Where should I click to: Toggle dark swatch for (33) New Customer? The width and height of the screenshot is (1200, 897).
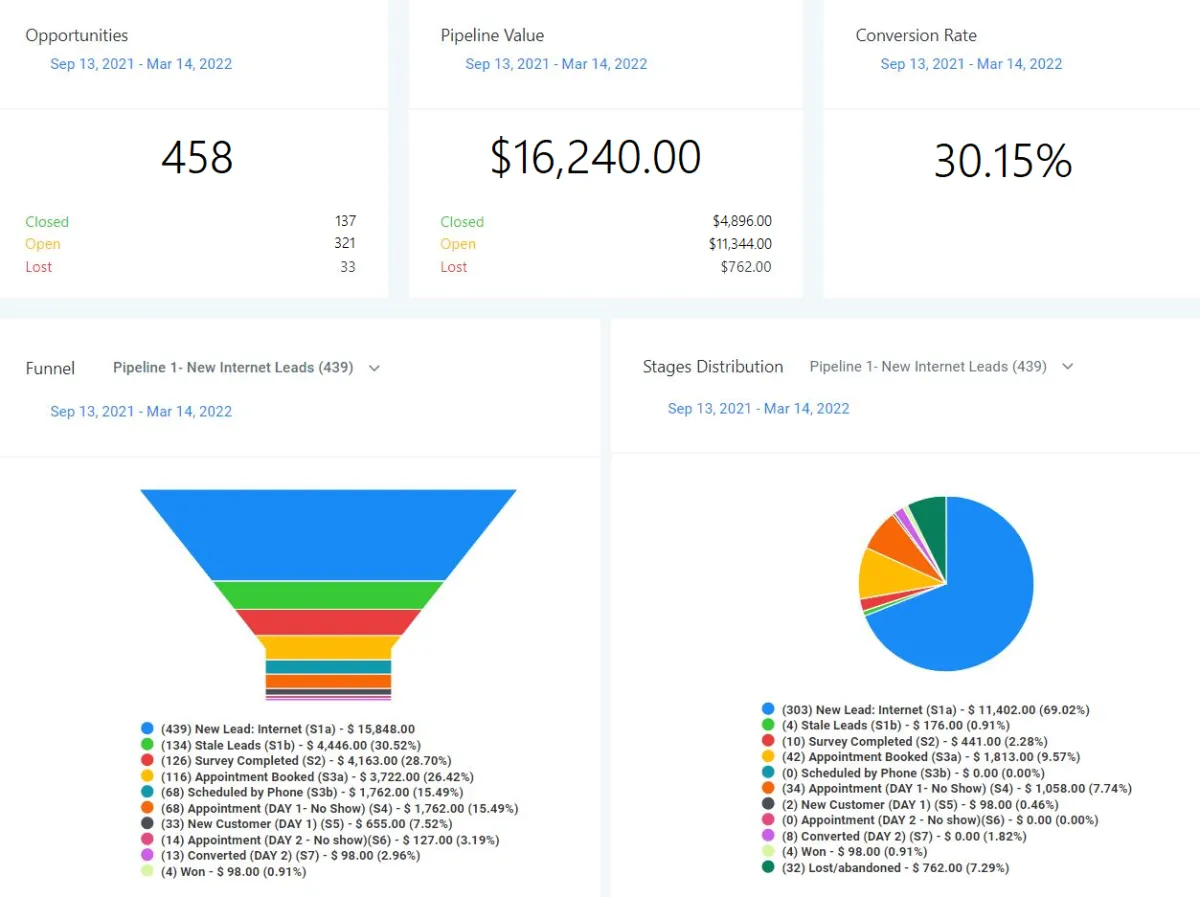click(148, 824)
